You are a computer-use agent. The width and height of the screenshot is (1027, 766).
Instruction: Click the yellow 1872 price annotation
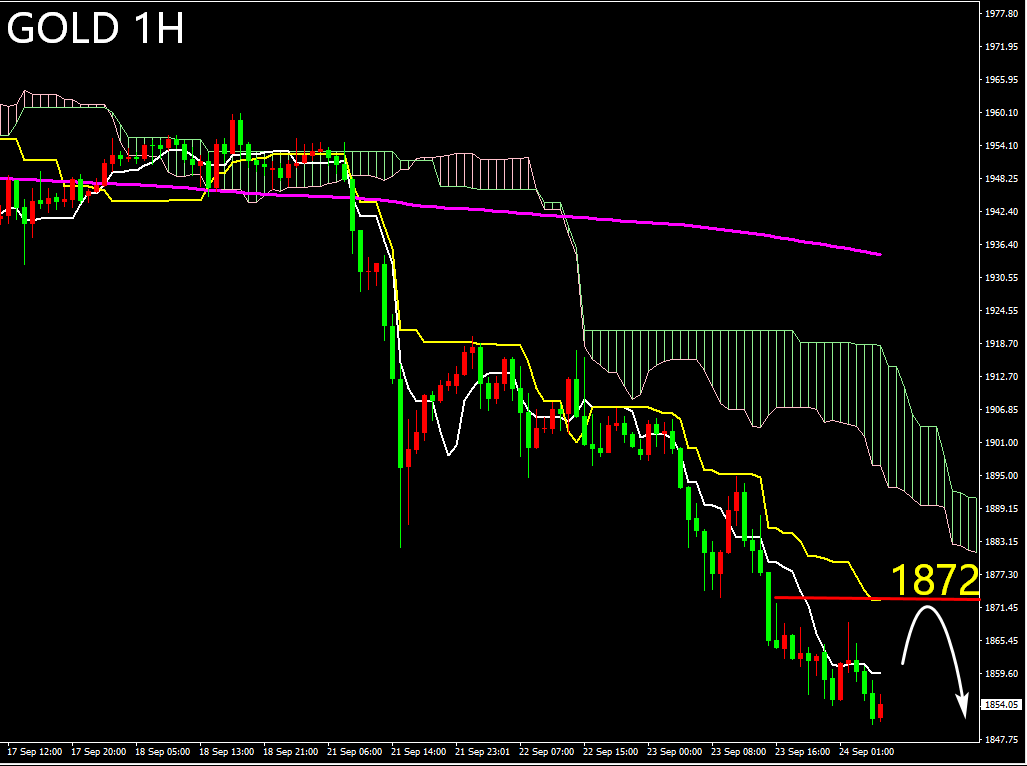coord(933,580)
